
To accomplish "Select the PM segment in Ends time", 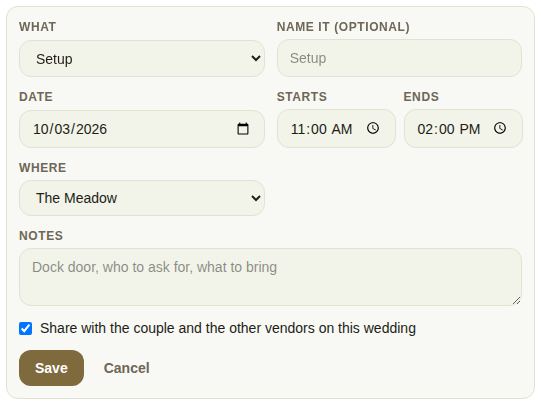I will (470, 129).
